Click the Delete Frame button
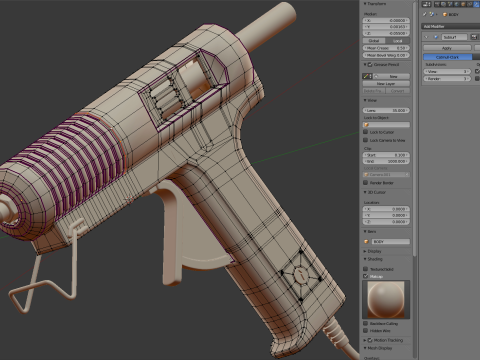The image size is (480, 360). [374, 91]
